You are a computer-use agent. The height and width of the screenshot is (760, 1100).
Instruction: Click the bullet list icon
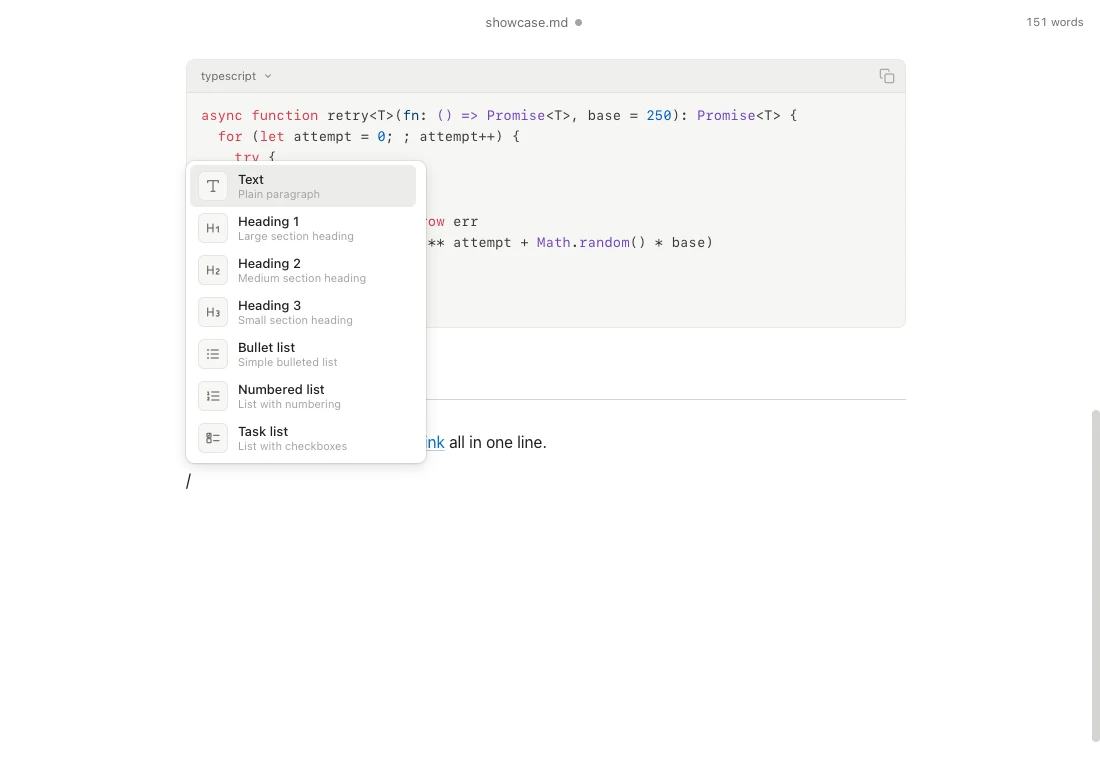pyautogui.click(x=213, y=354)
